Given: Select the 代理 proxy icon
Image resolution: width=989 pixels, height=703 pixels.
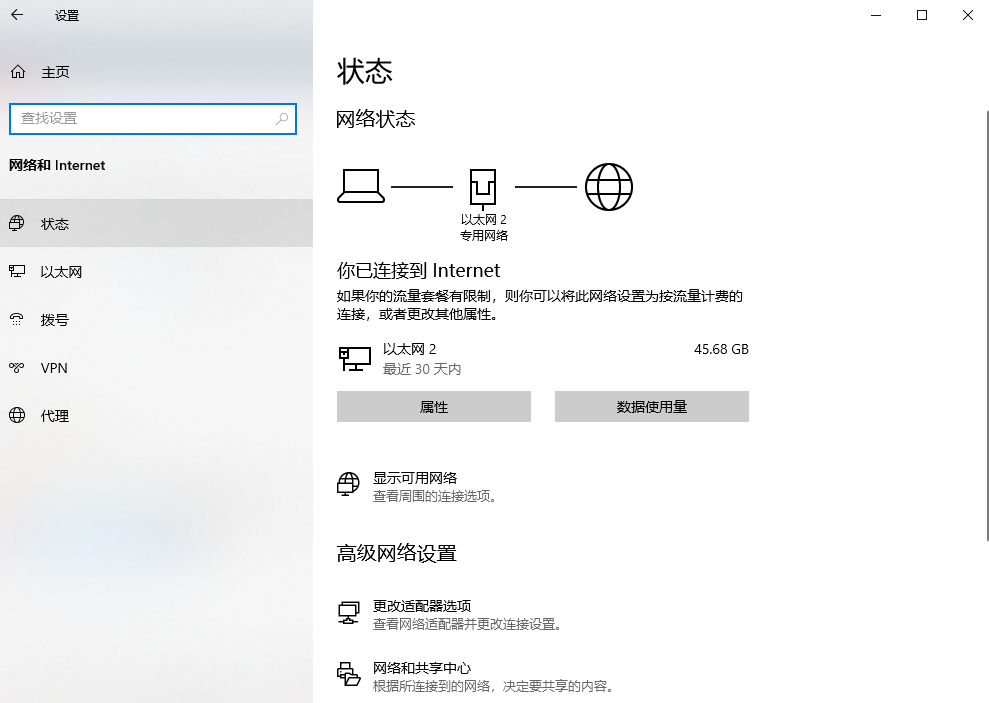Looking at the screenshot, I should pos(17,415).
